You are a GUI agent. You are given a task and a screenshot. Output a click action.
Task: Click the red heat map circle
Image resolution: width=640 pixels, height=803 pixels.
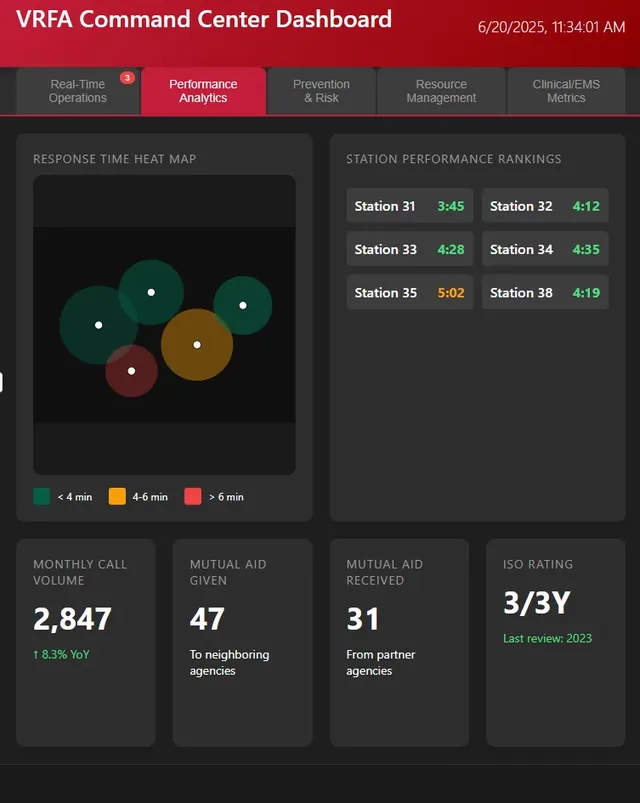coord(132,371)
